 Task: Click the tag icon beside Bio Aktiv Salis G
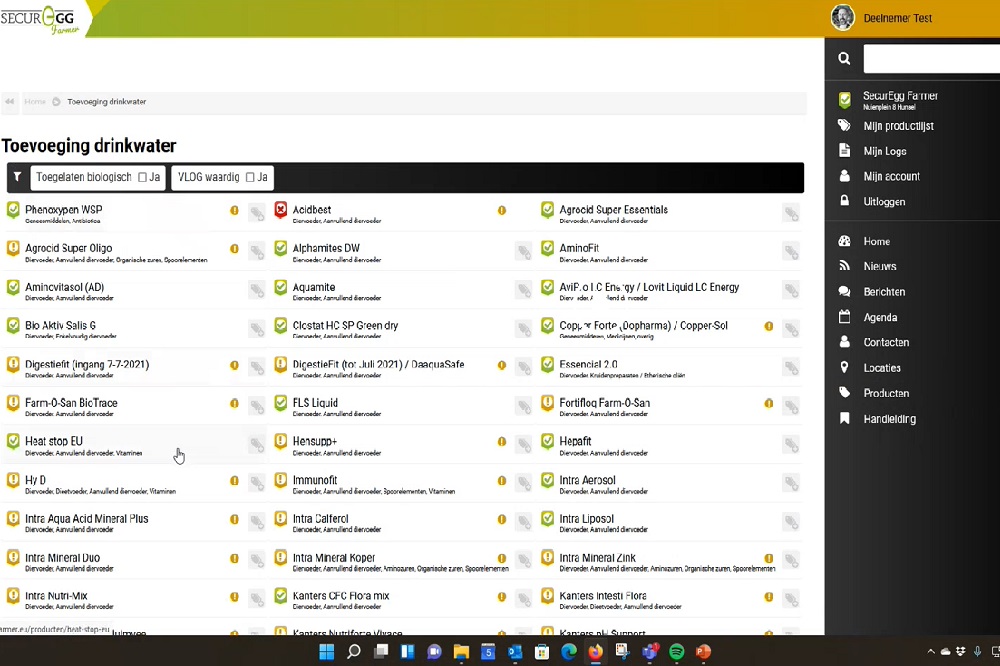[256, 329]
